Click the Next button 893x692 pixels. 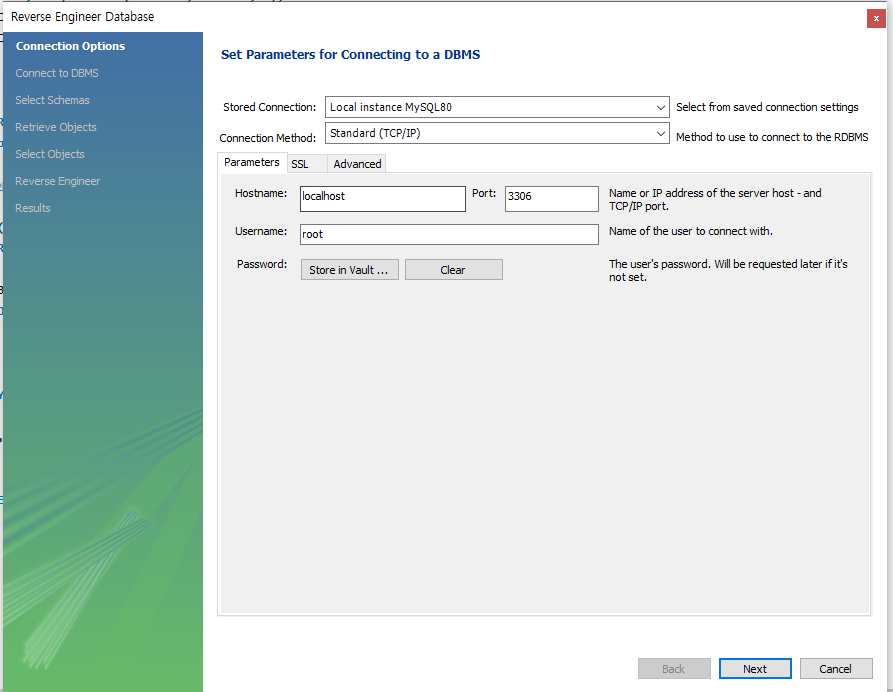755,669
